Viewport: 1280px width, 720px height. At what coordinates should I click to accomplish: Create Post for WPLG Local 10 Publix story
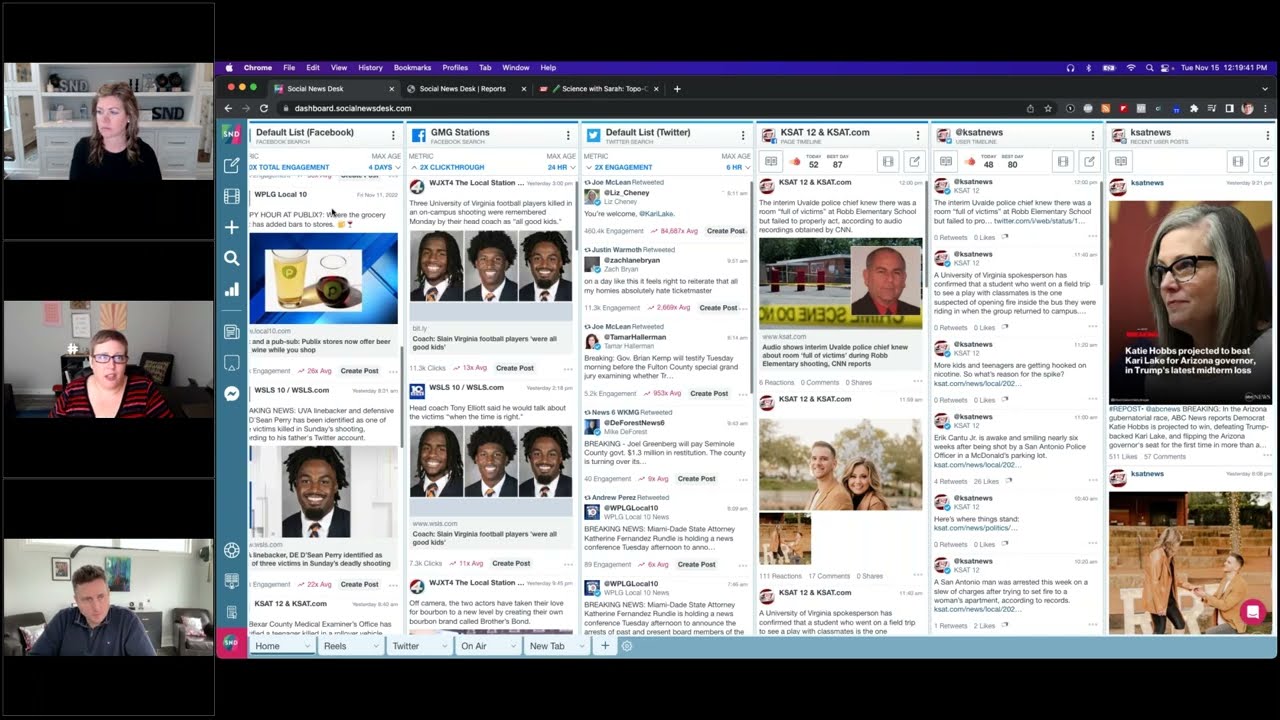[359, 371]
